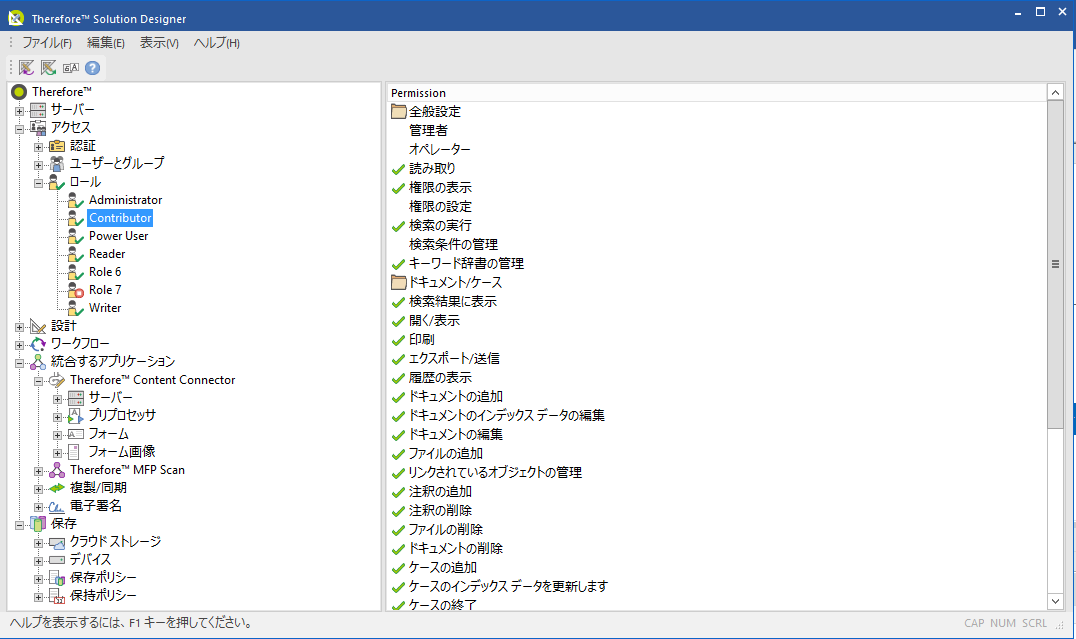The width and height of the screenshot is (1076, 639).
Task: Click the Therefore root node icon
Action: (19, 91)
